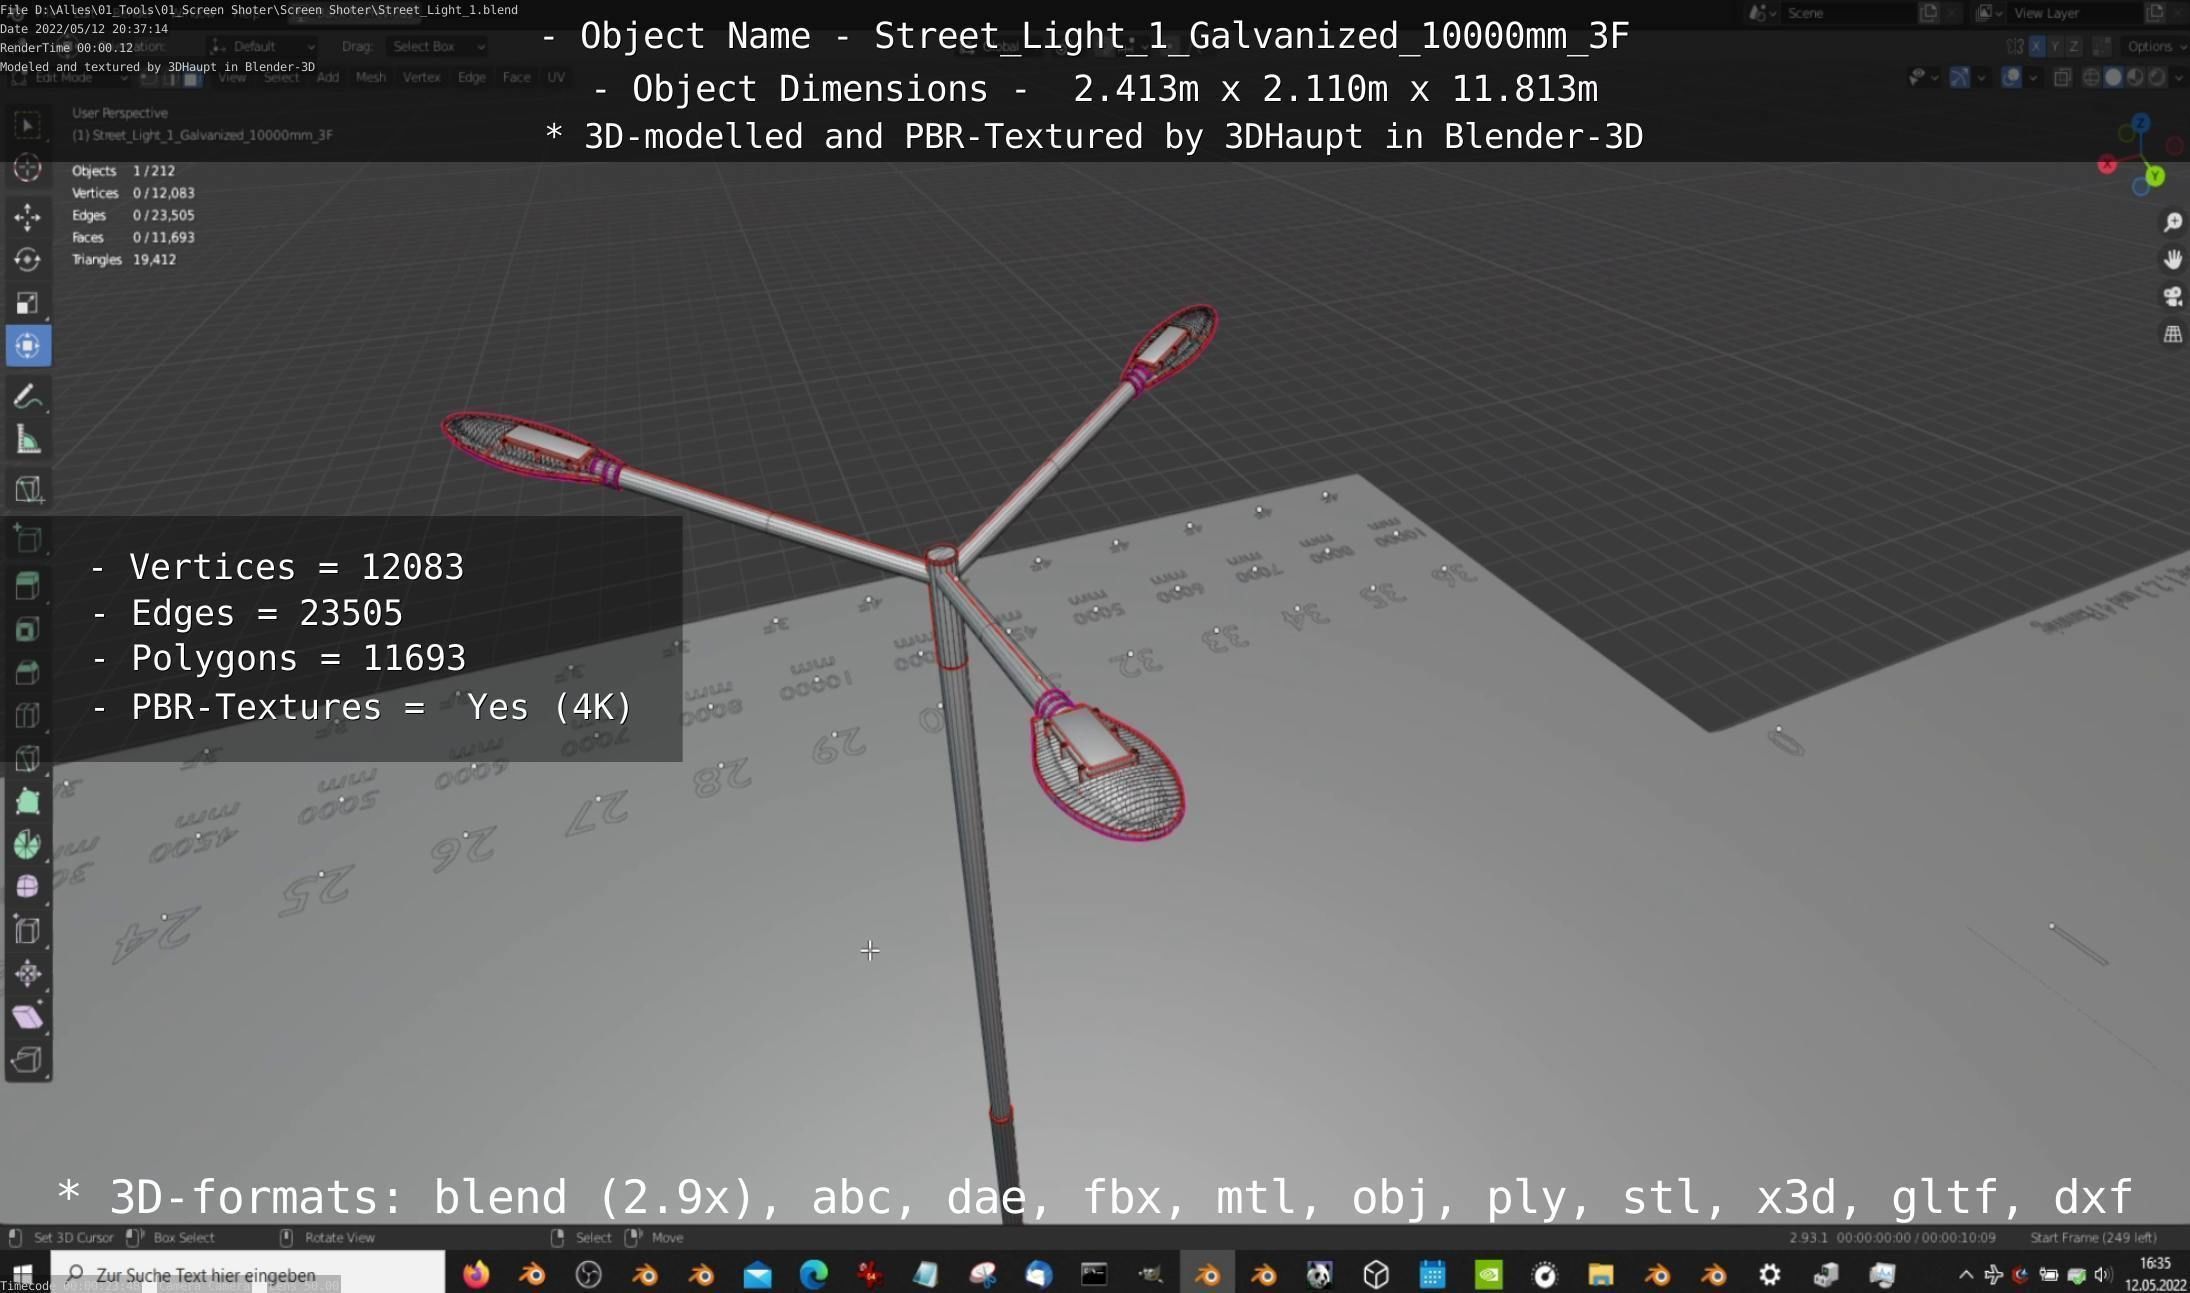The width and height of the screenshot is (2190, 1293).
Task: Click the green Y axis gizmo ball
Action: coord(2156,177)
